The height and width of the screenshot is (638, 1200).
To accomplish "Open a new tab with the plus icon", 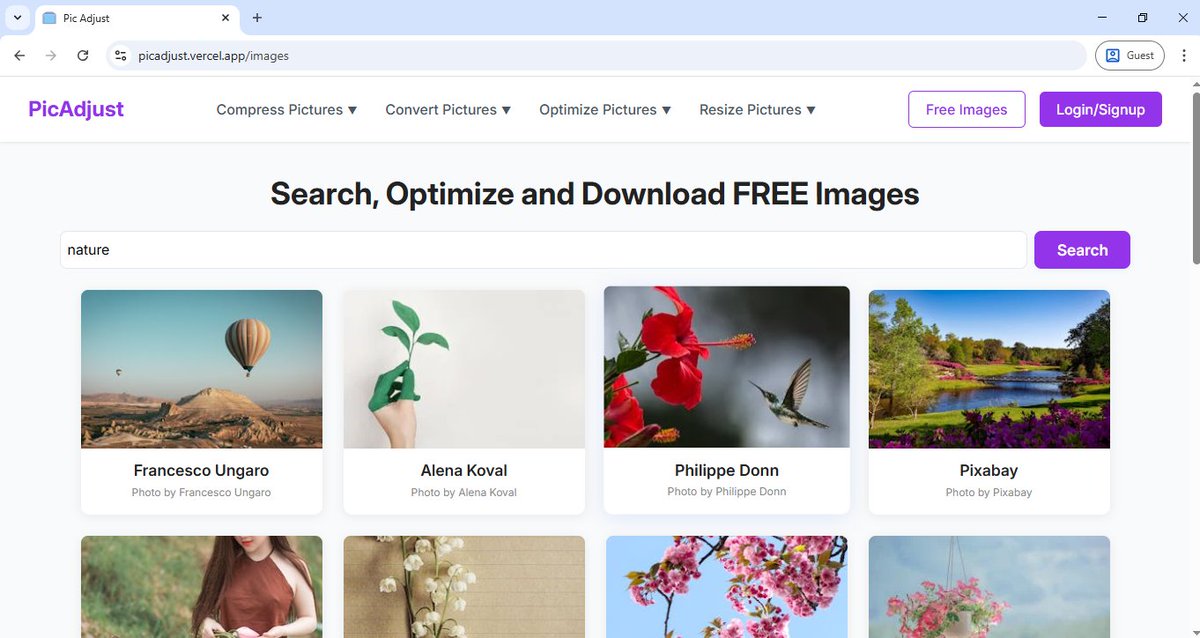I will pyautogui.click(x=257, y=18).
